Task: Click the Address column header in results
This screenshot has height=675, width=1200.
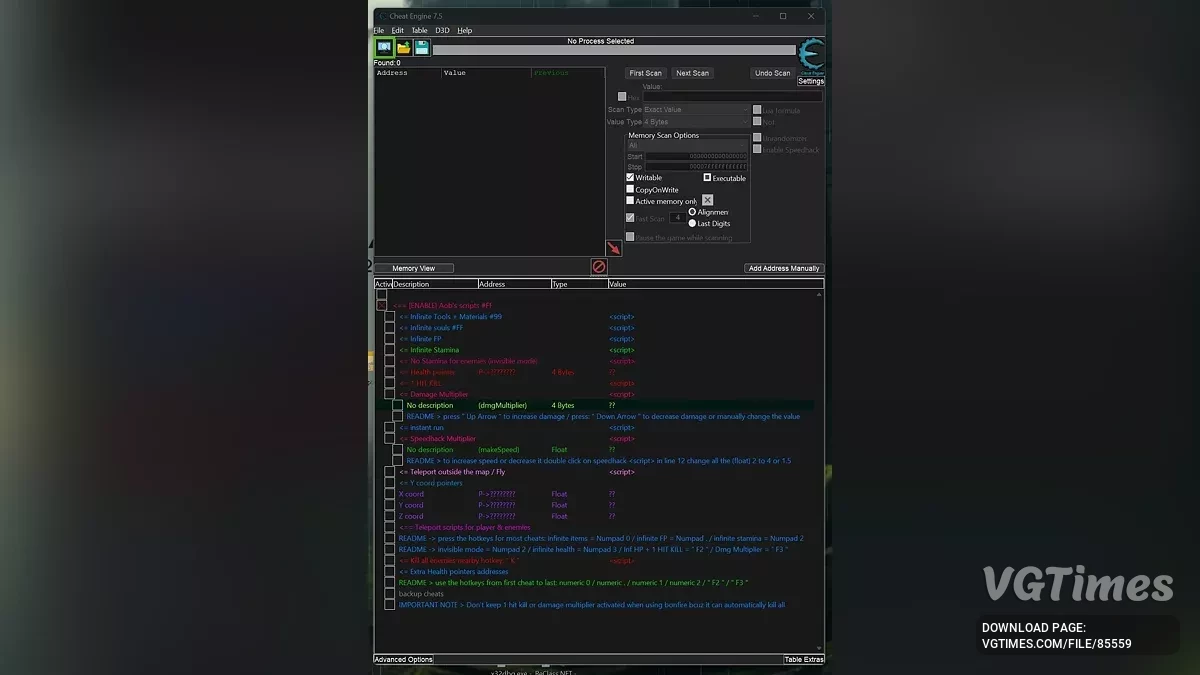Action: (x=408, y=73)
